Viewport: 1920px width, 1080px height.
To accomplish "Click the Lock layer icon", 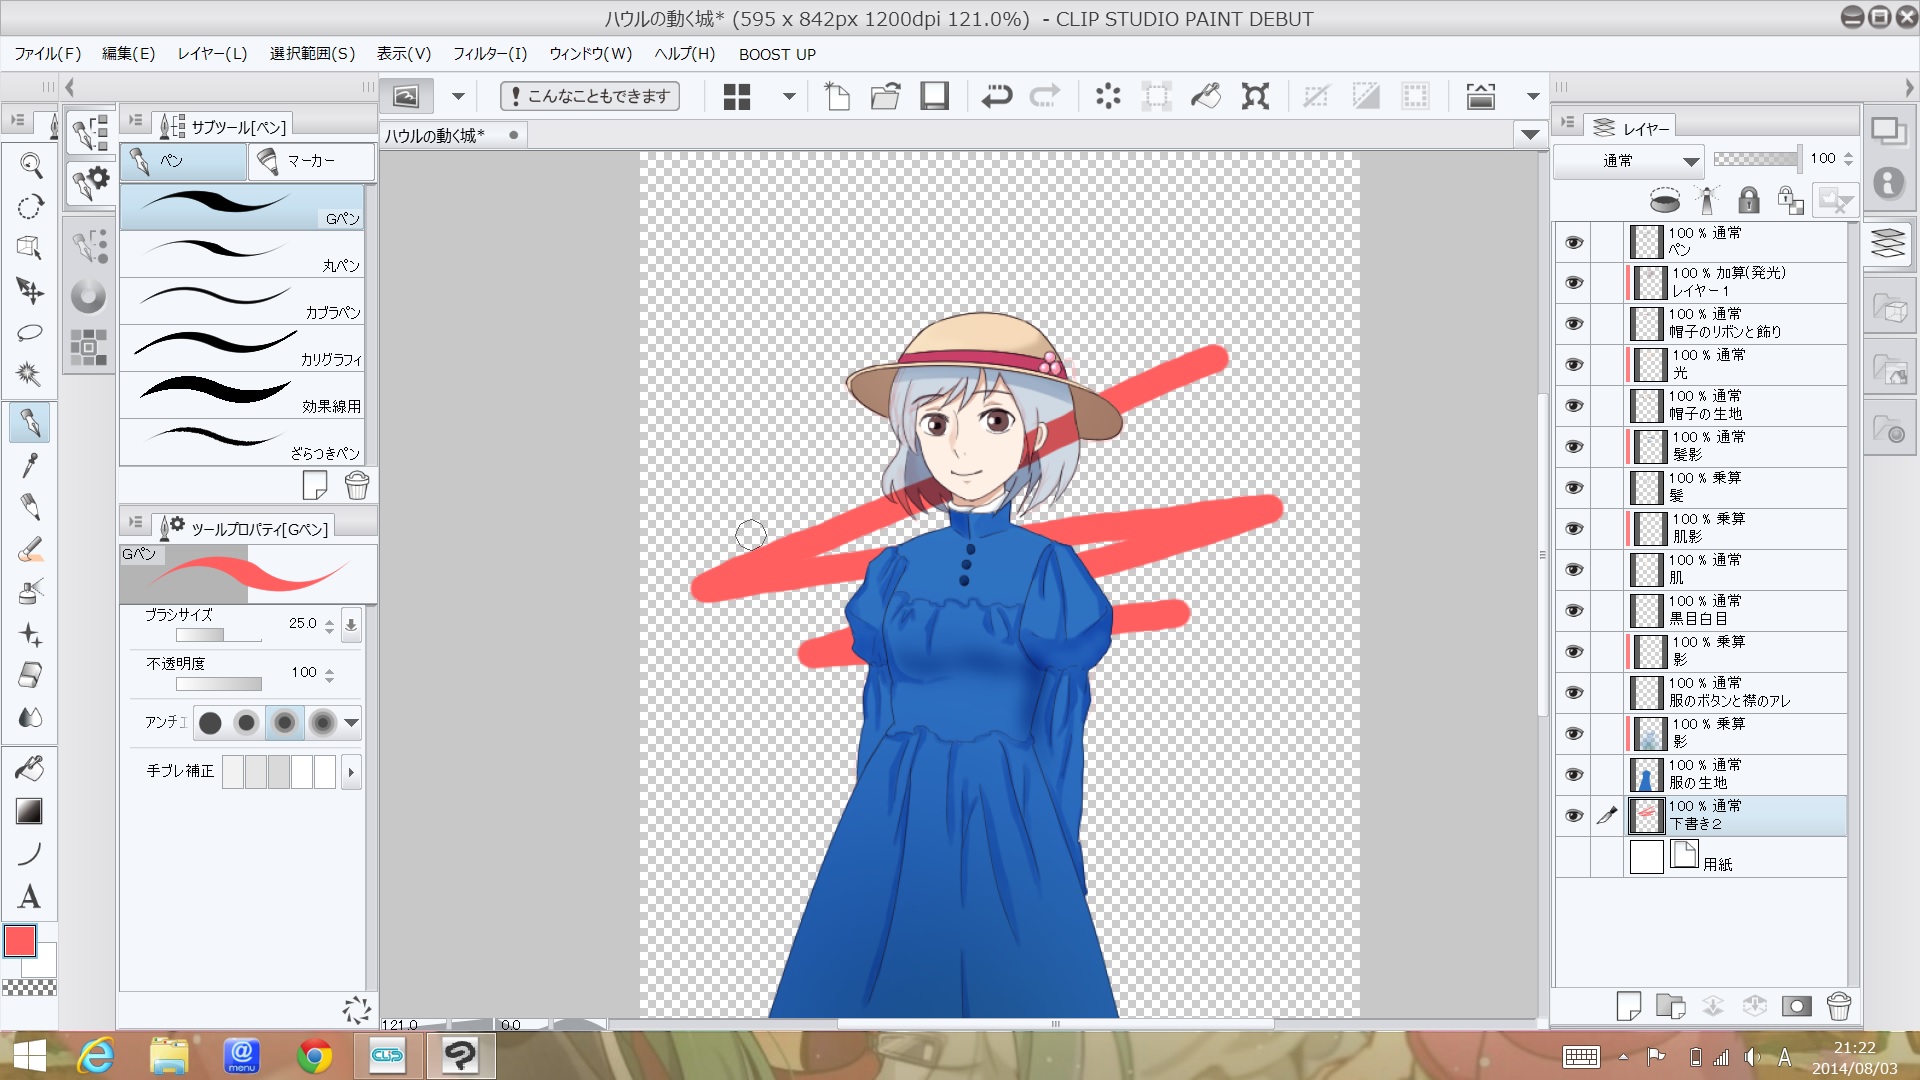I will (1748, 200).
